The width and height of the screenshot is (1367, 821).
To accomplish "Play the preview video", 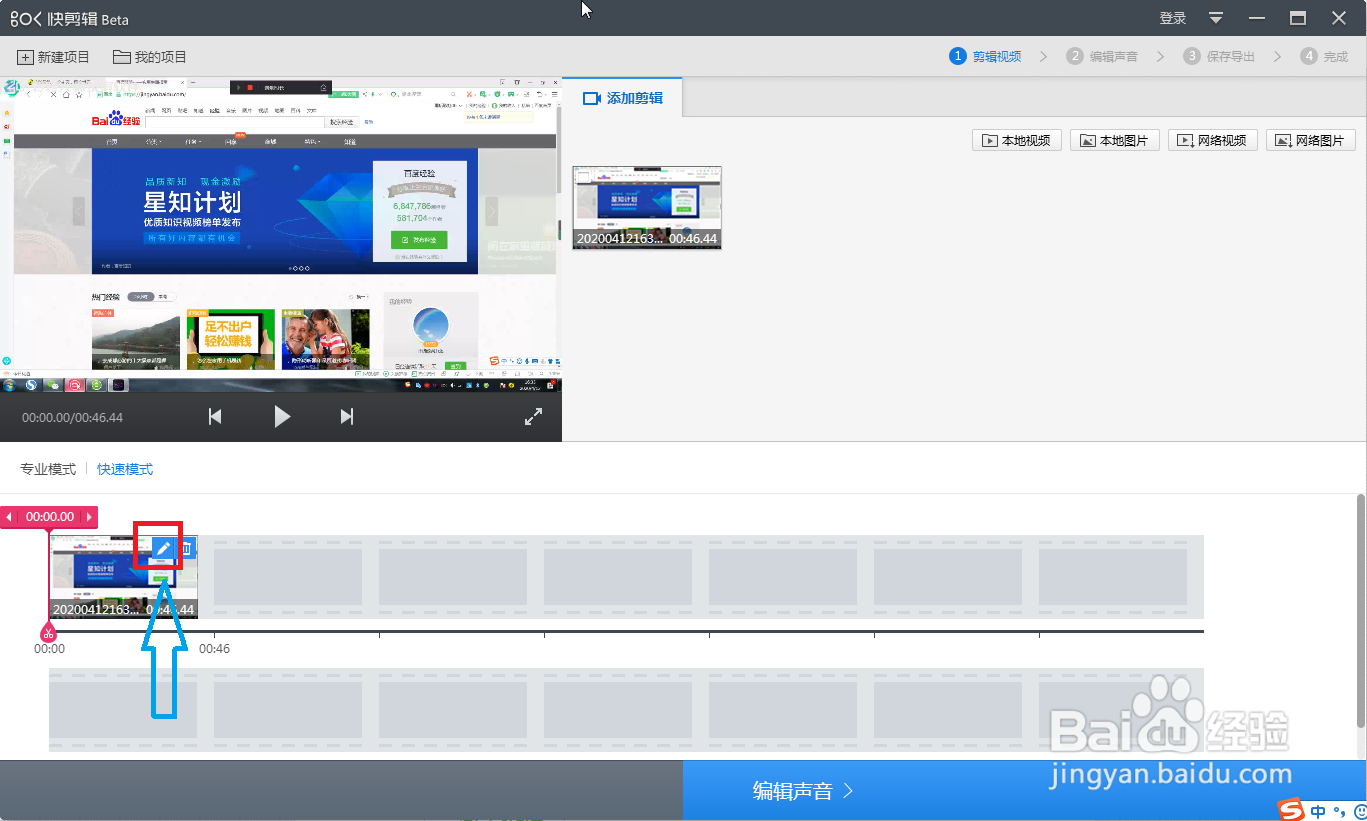I will click(x=282, y=417).
